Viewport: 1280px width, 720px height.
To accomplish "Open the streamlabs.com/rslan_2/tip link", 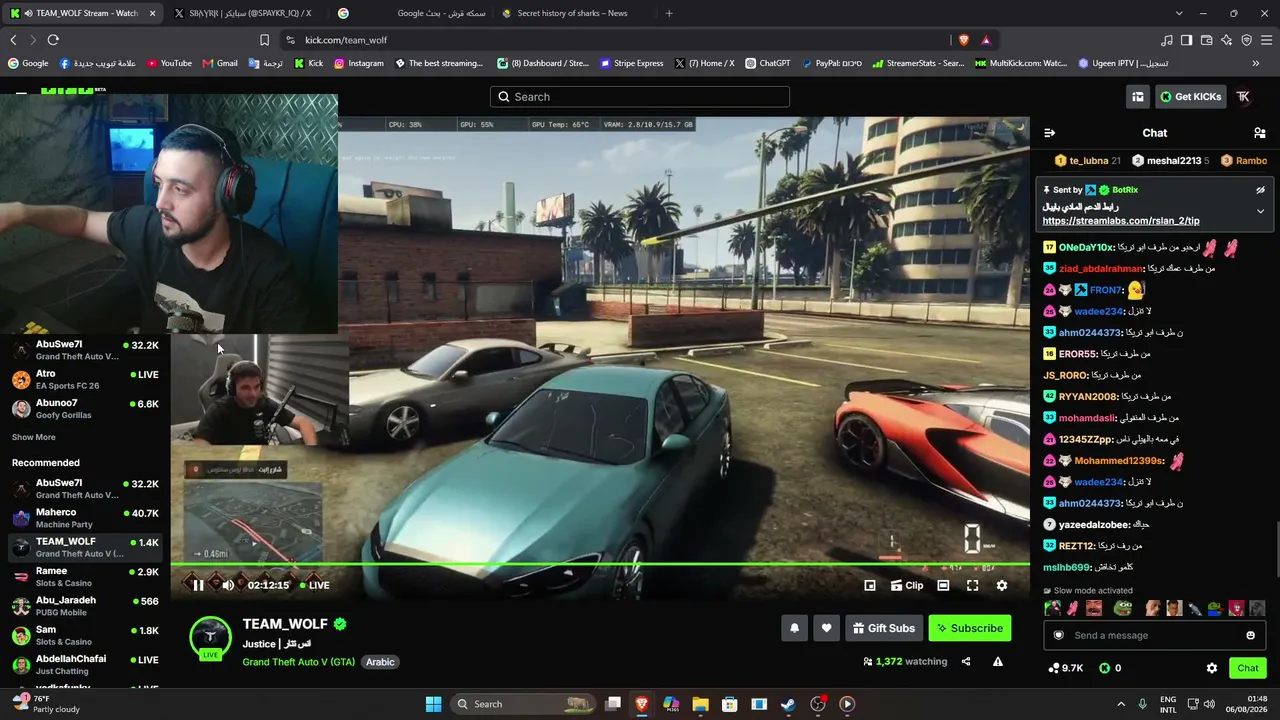I will point(1120,221).
